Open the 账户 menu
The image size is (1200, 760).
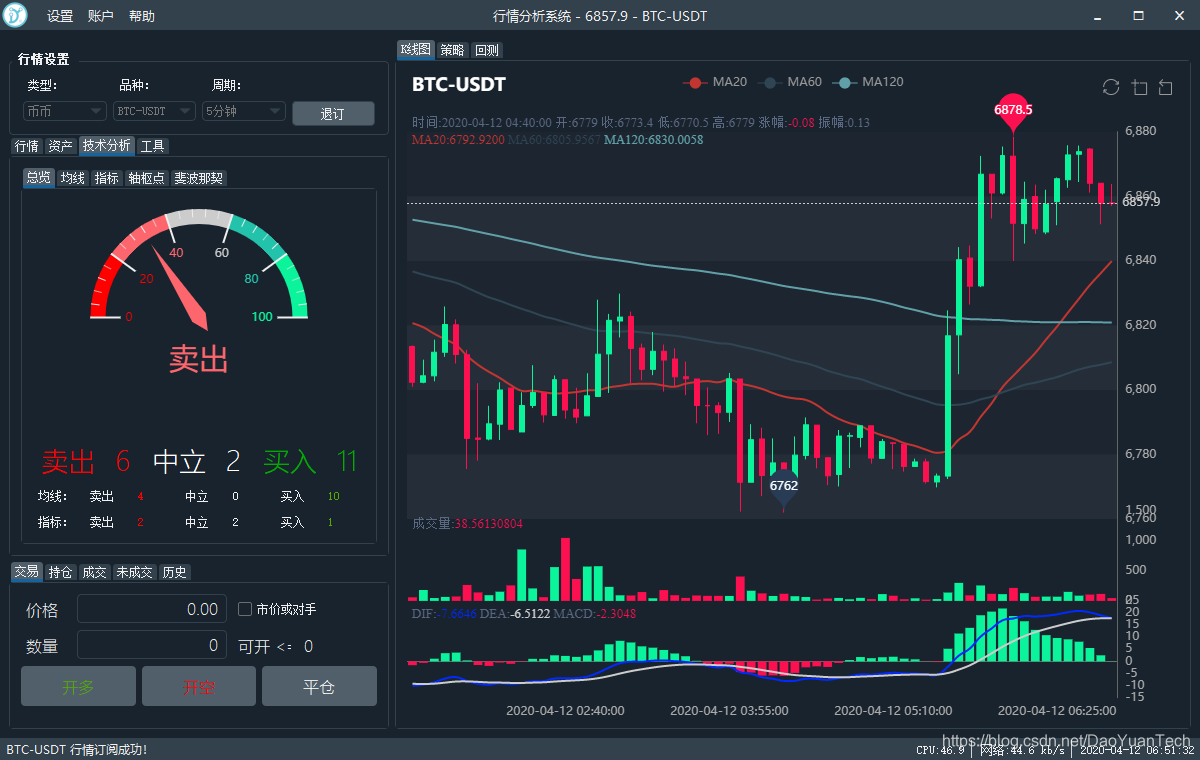coord(101,16)
